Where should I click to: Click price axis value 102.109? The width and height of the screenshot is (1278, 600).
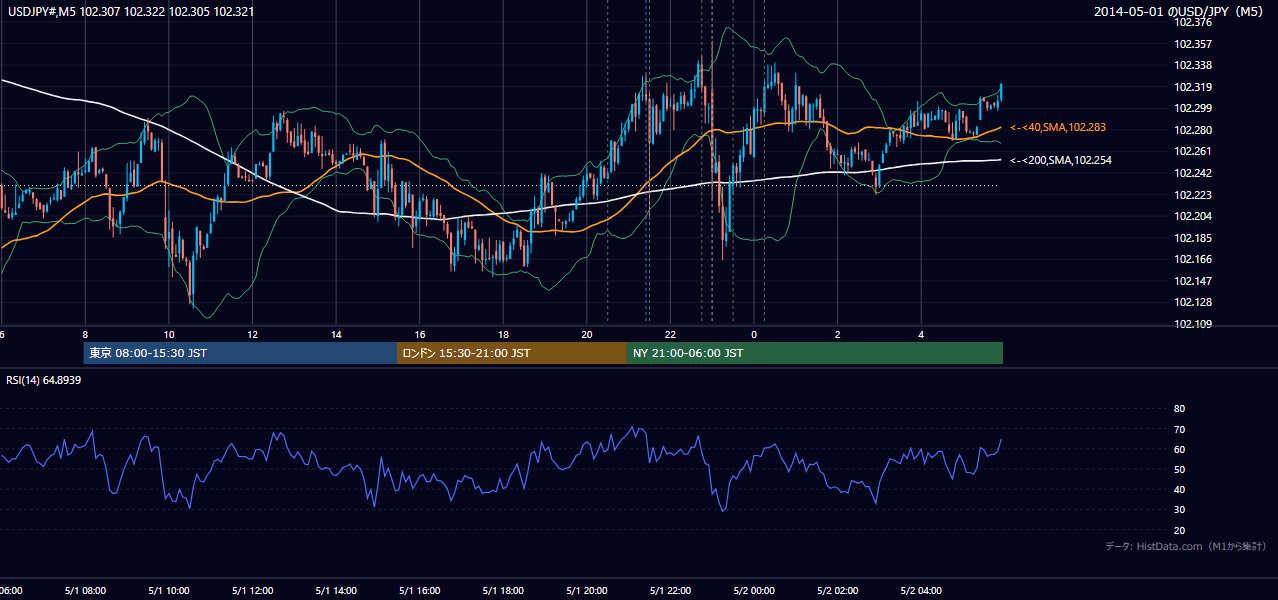1193,324
